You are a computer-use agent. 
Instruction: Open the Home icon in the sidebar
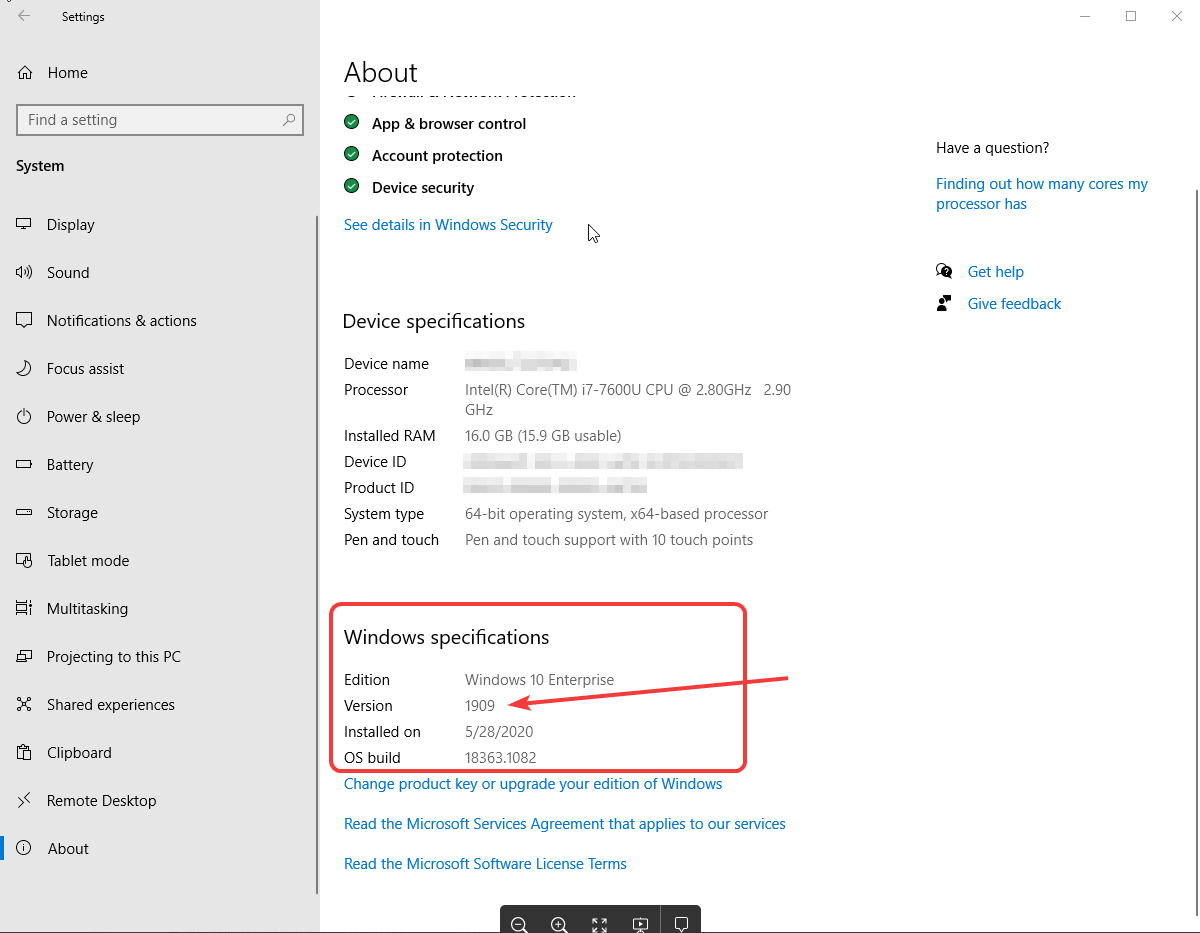coord(25,72)
